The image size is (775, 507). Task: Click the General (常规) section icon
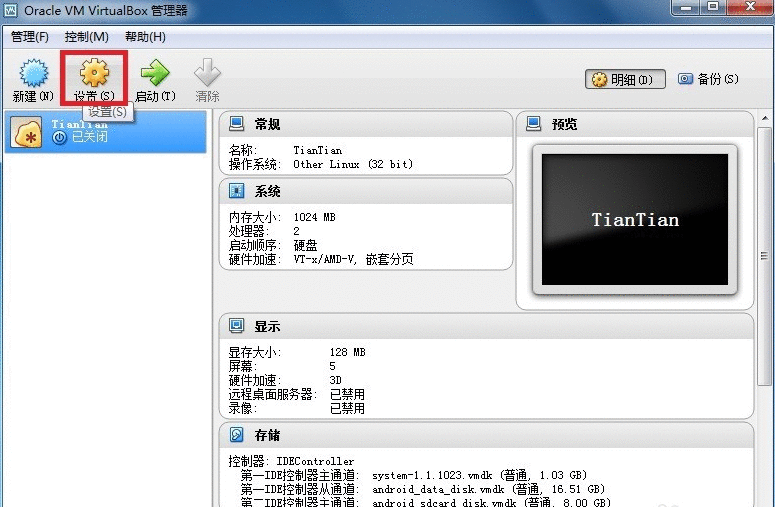(237, 124)
